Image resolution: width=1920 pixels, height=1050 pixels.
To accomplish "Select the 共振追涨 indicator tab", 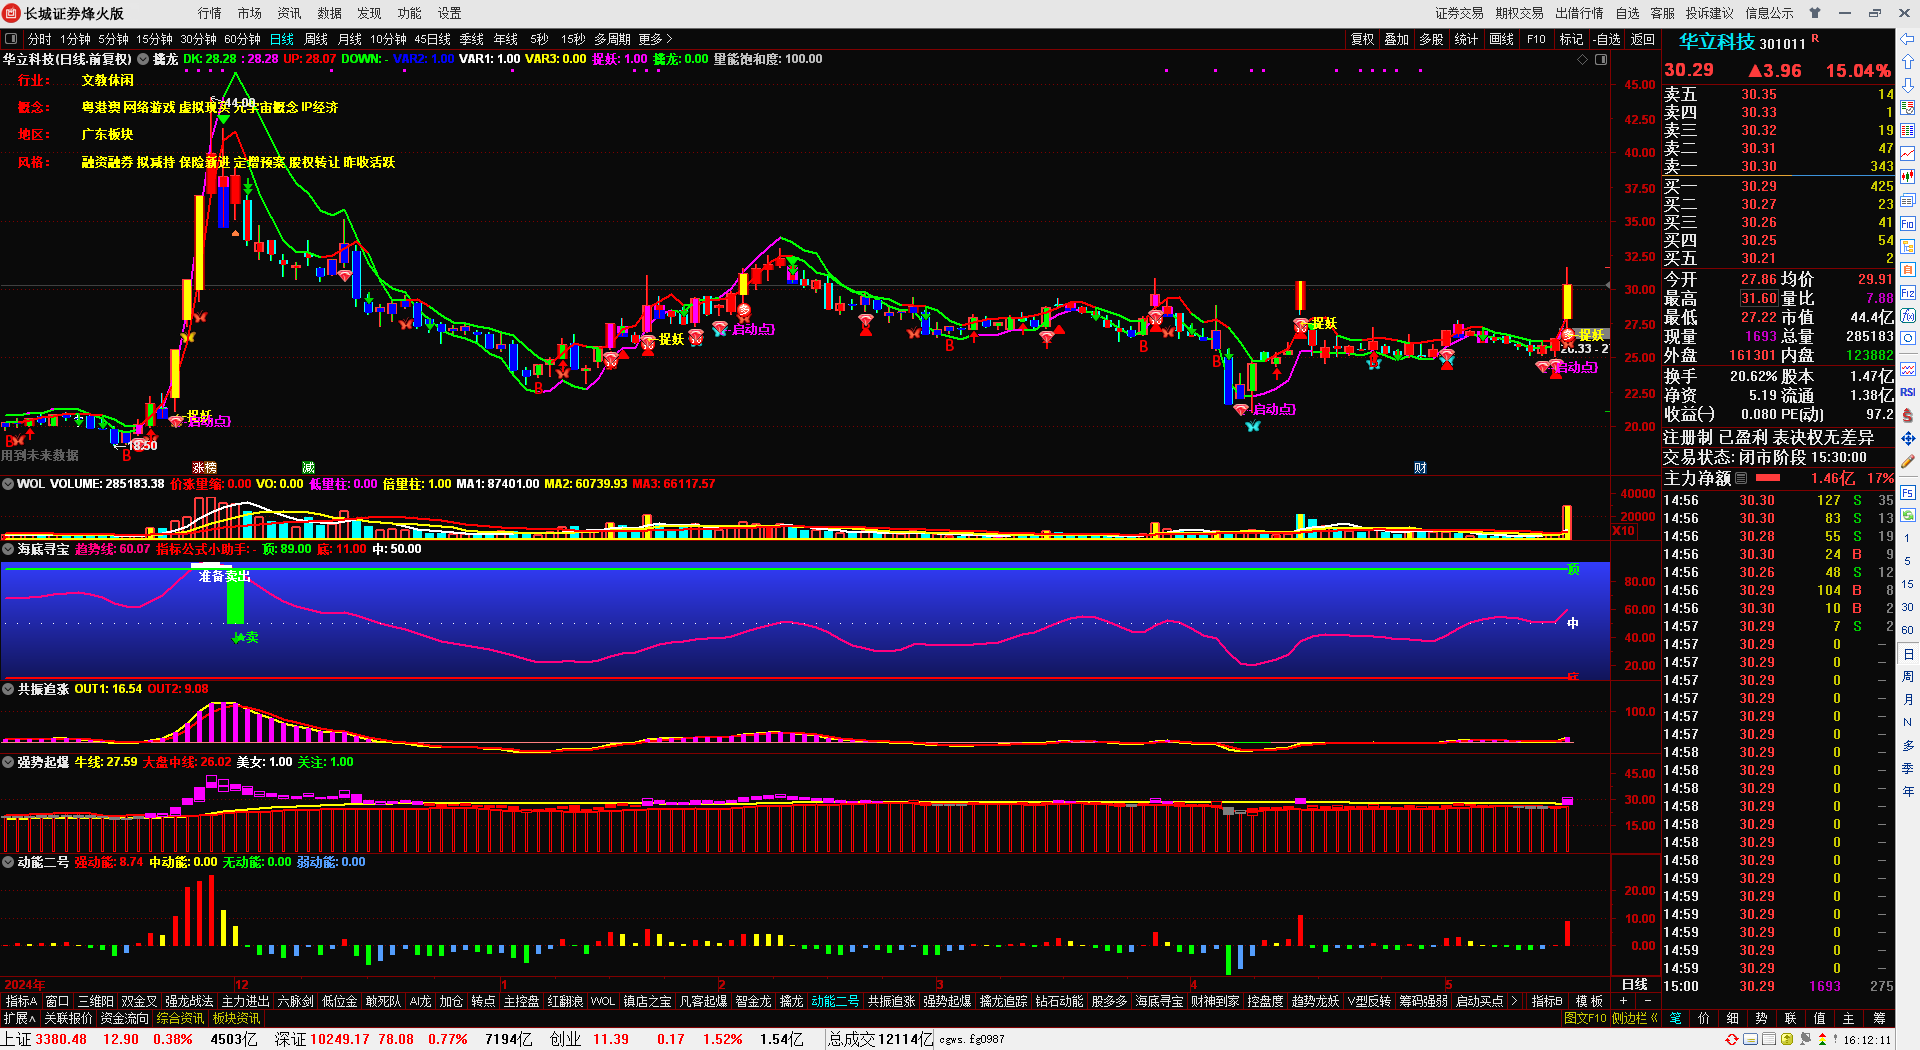I will click(891, 1001).
